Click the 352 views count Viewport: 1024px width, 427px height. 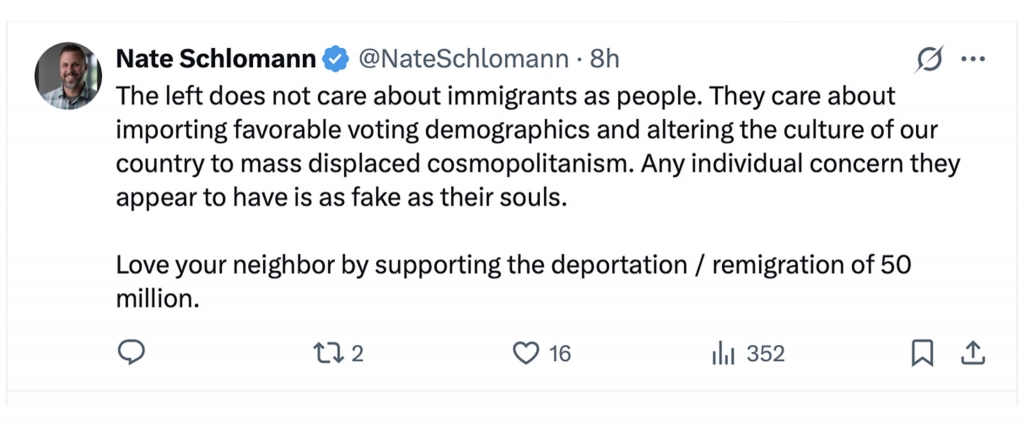tap(766, 353)
